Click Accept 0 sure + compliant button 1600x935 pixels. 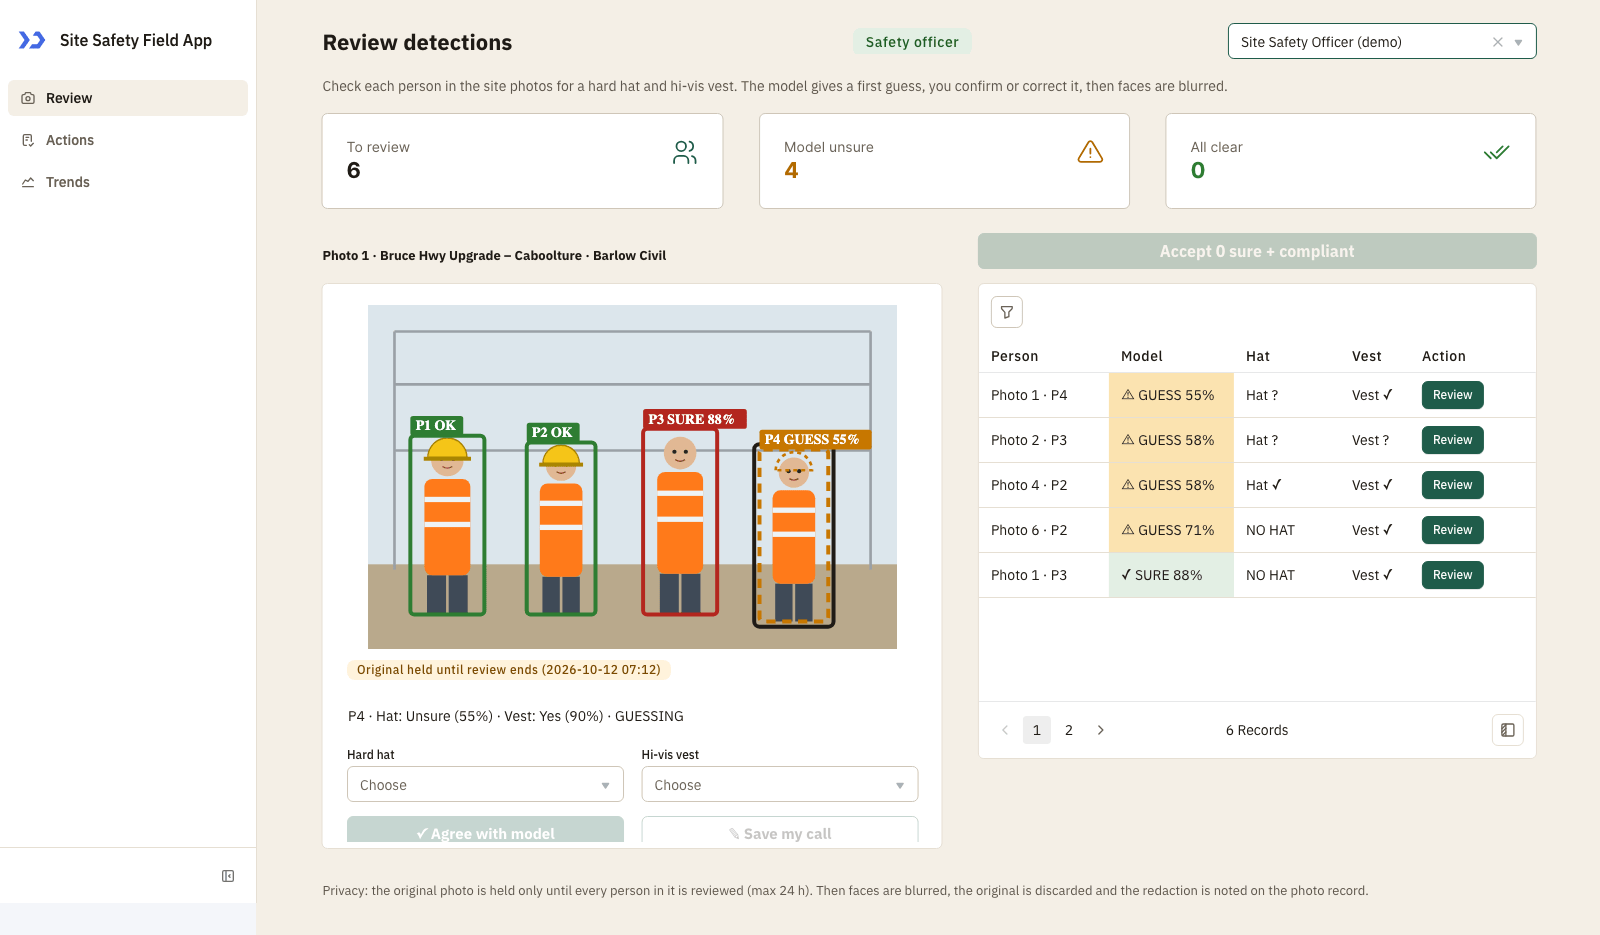tap(1257, 251)
